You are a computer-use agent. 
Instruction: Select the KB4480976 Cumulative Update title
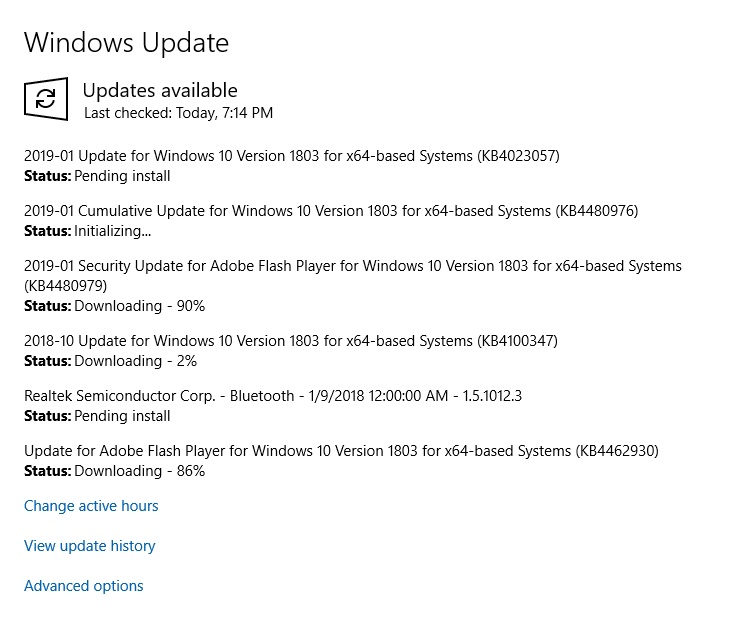click(331, 211)
